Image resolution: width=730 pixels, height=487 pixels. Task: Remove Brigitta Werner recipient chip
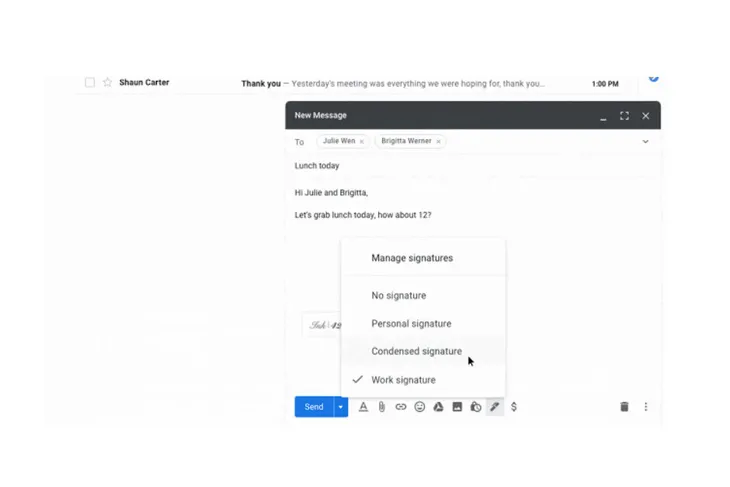click(x=438, y=142)
